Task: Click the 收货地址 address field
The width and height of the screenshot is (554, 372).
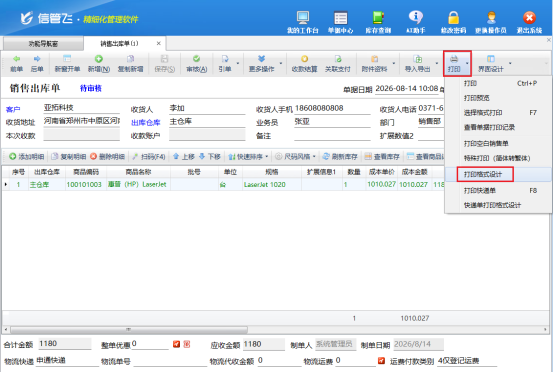Action: click(82, 121)
